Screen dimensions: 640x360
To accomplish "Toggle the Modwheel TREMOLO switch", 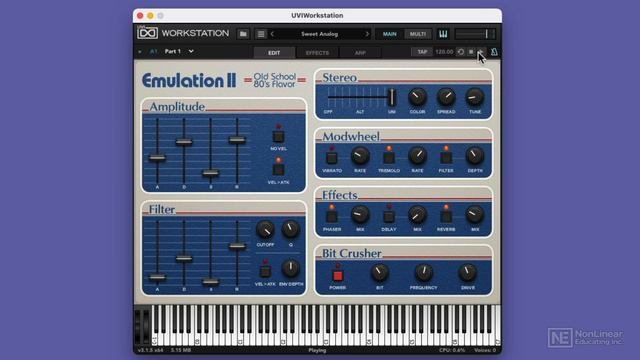I will click(389, 158).
